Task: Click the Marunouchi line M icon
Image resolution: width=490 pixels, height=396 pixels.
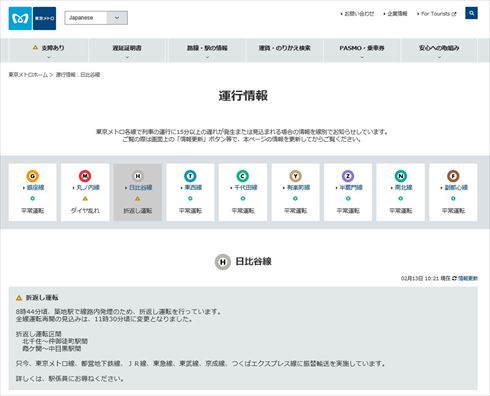Action: pyautogui.click(x=85, y=176)
